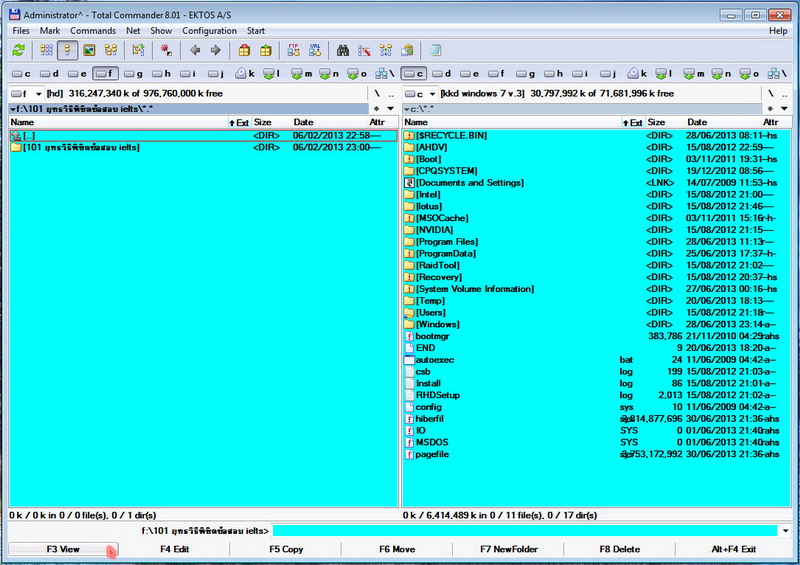Click the F5 Copy button

[286, 549]
